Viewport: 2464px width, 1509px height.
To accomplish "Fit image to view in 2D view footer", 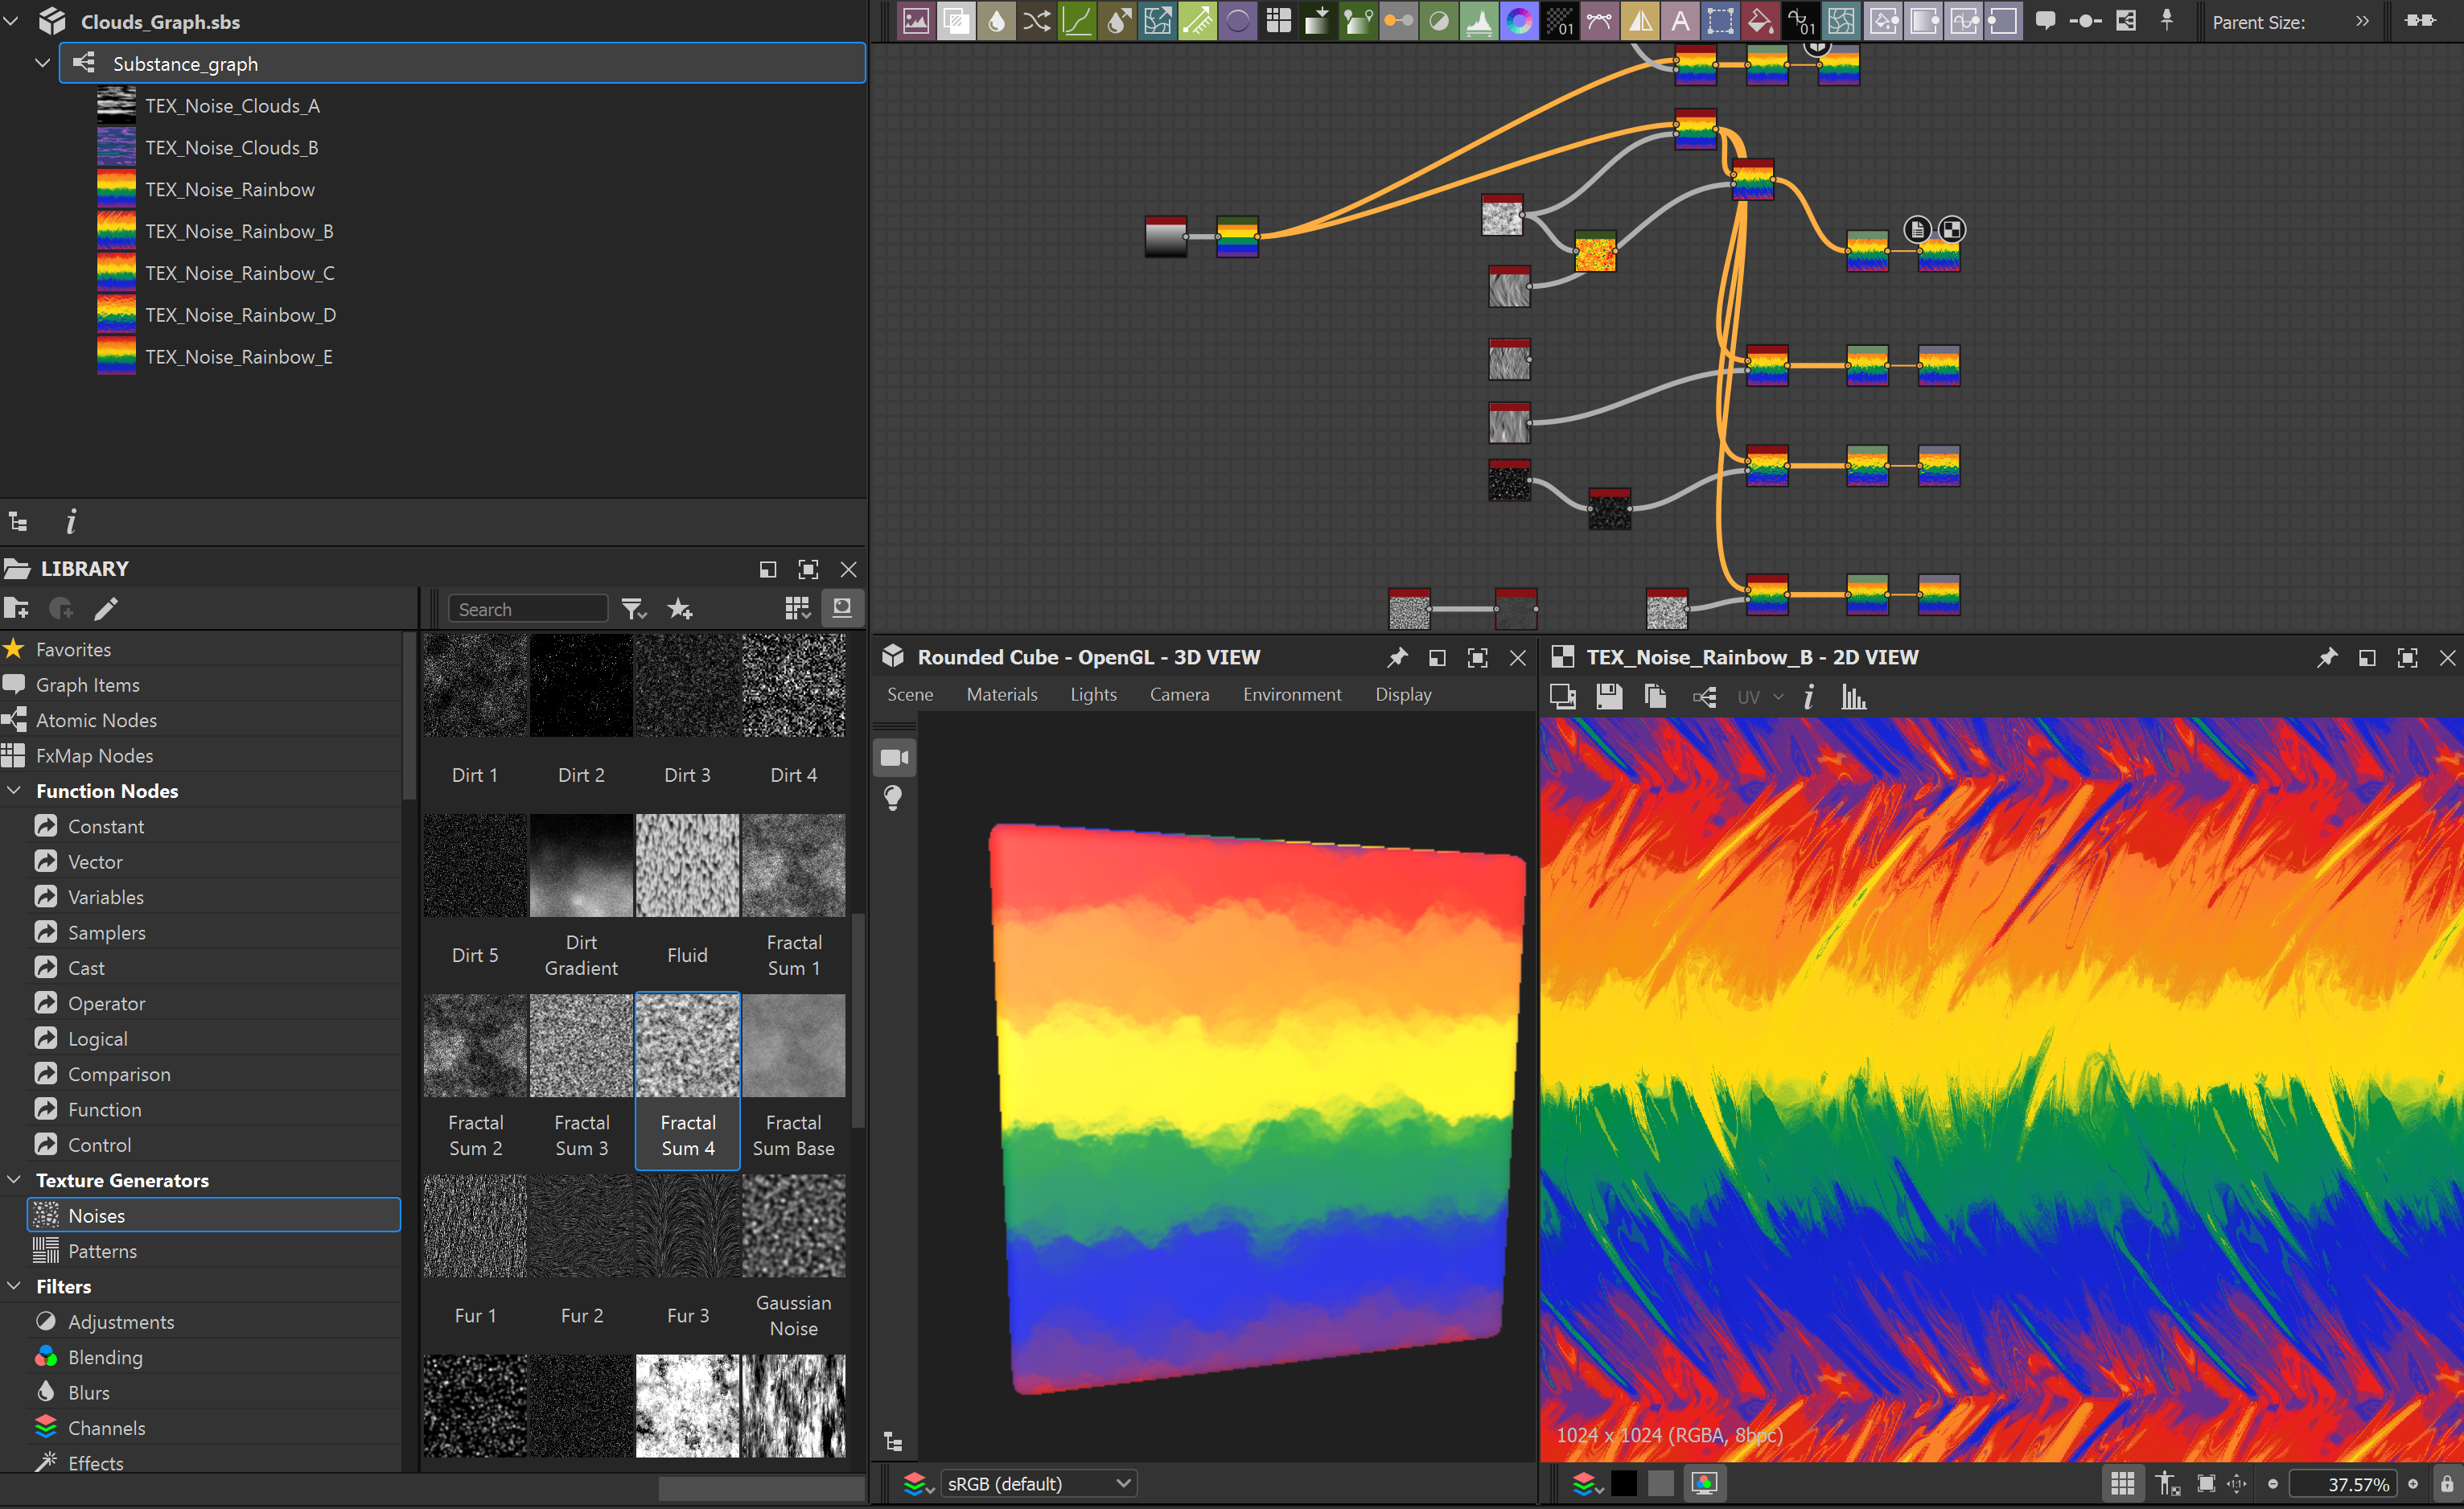I will [x=2206, y=1483].
